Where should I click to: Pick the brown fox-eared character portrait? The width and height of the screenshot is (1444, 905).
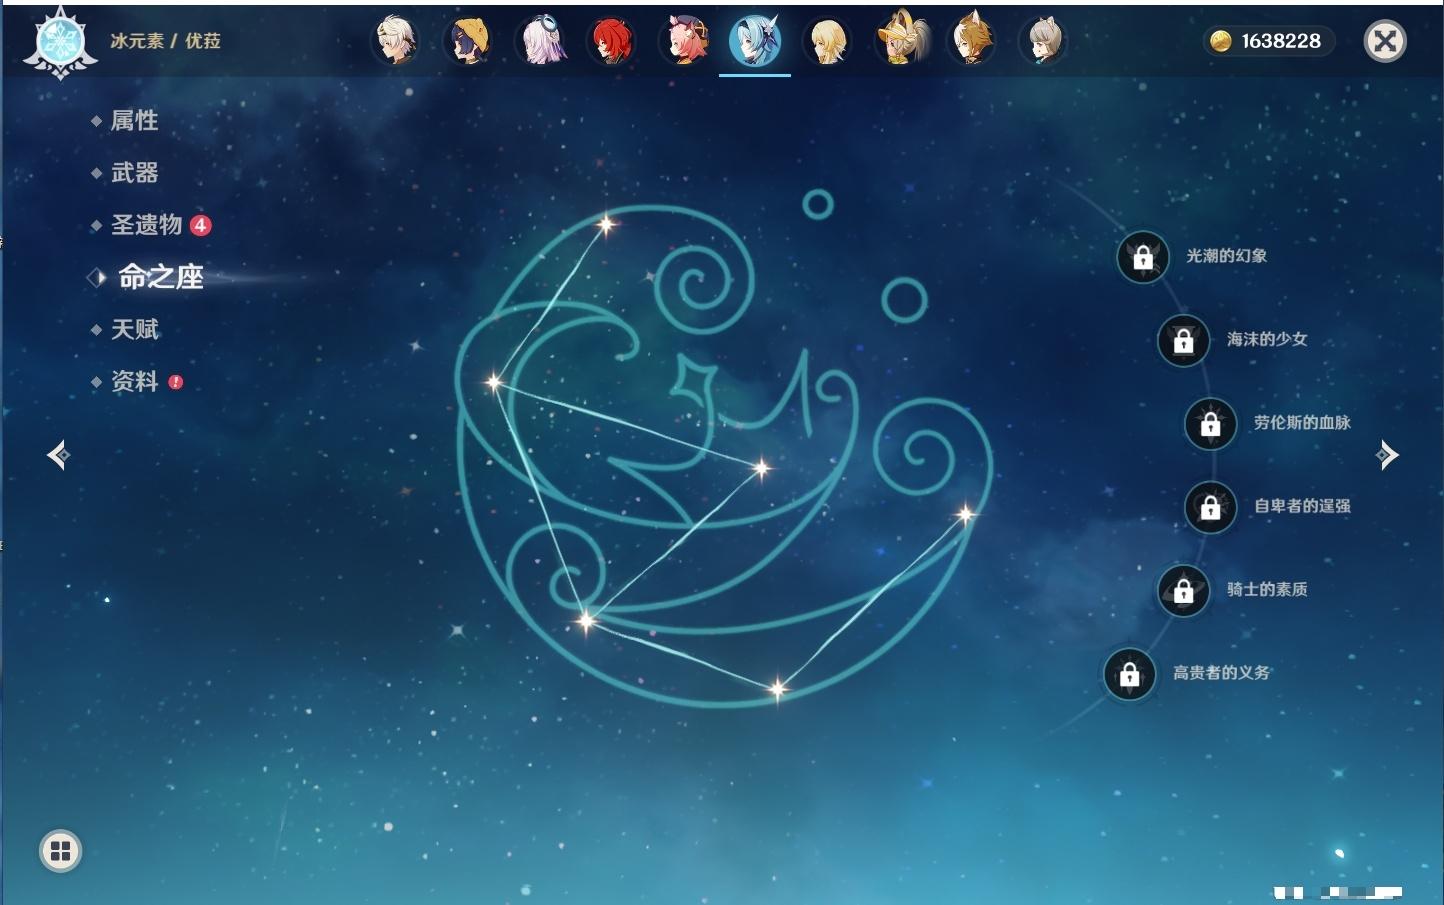point(972,41)
